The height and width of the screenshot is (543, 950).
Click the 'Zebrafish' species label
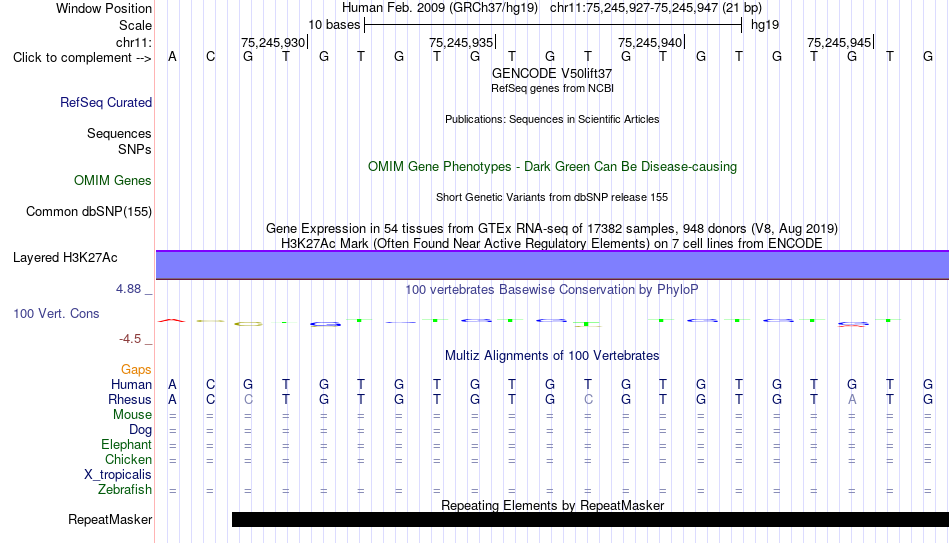125,490
